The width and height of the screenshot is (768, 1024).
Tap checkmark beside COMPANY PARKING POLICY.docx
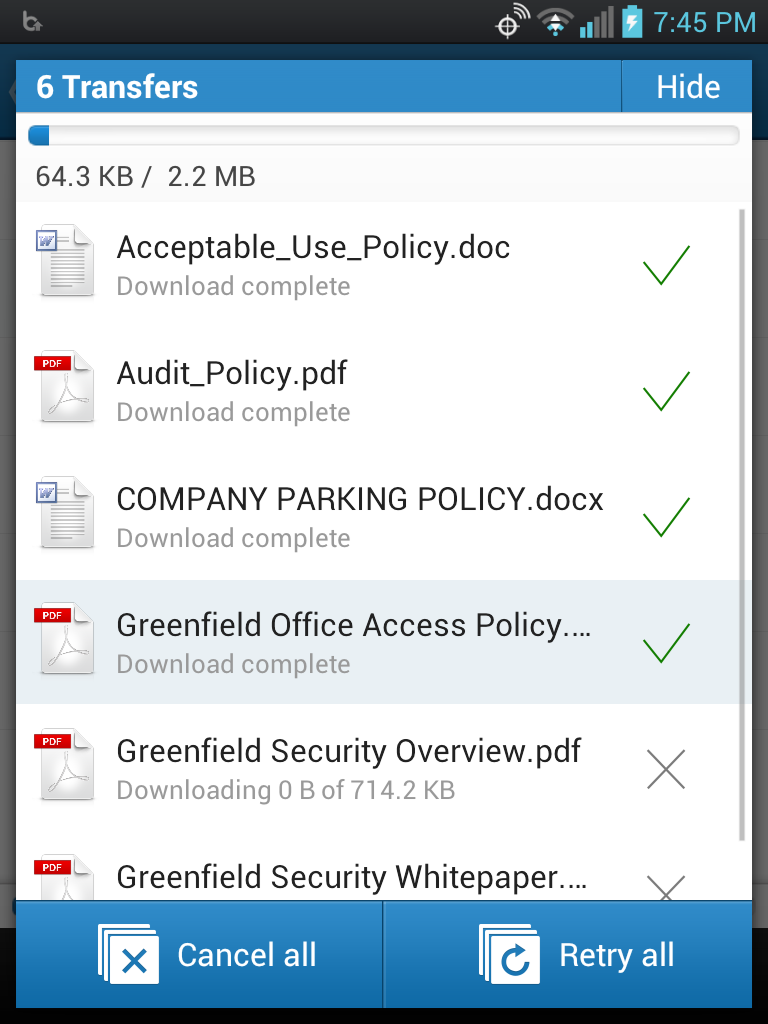[x=666, y=517]
